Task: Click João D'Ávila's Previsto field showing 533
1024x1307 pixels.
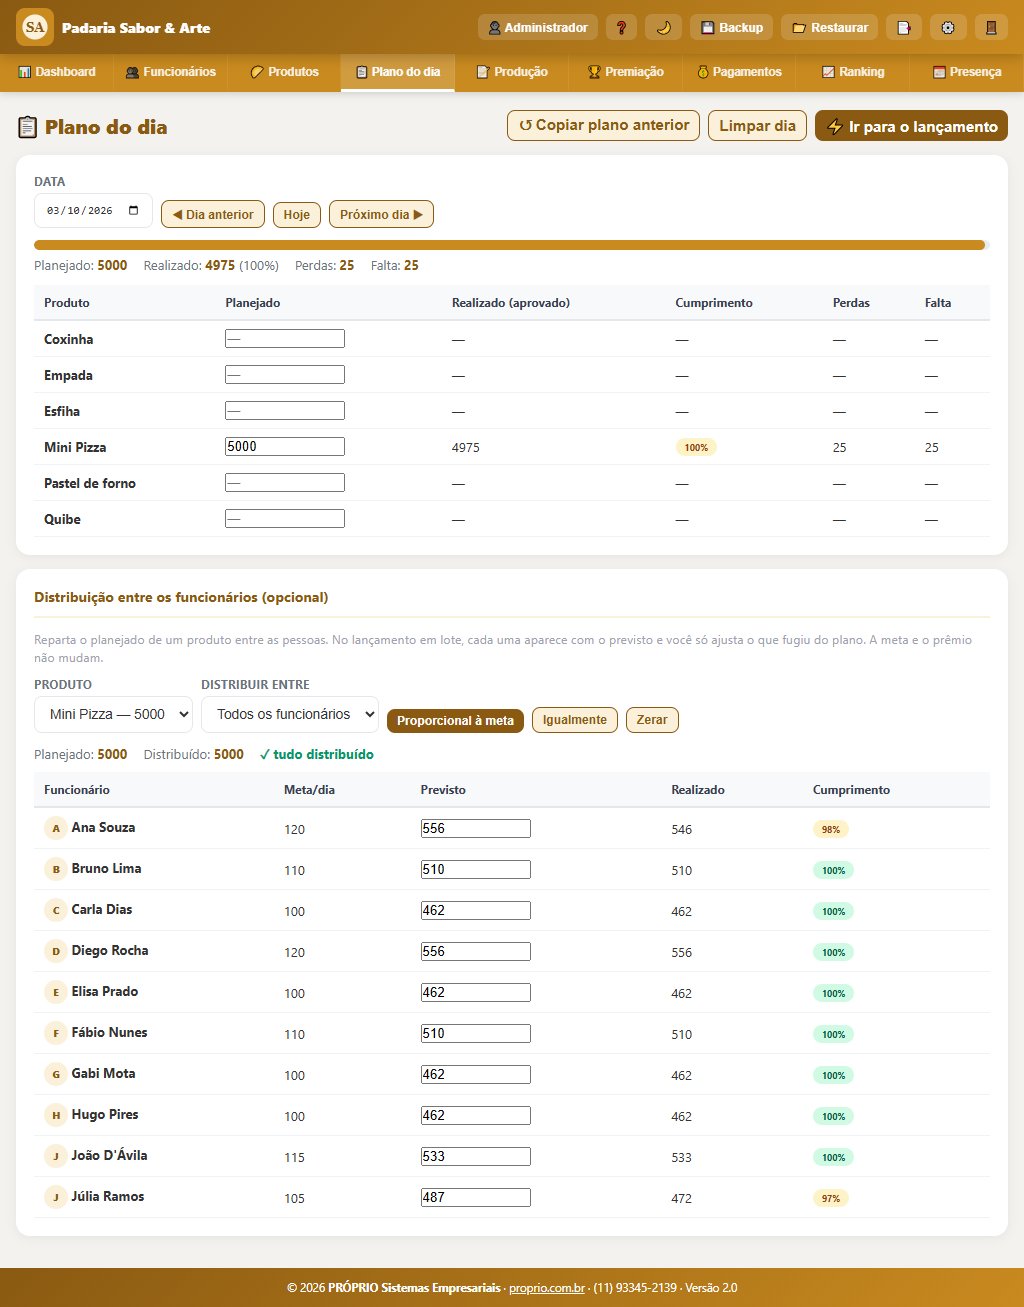Action: (x=476, y=1156)
